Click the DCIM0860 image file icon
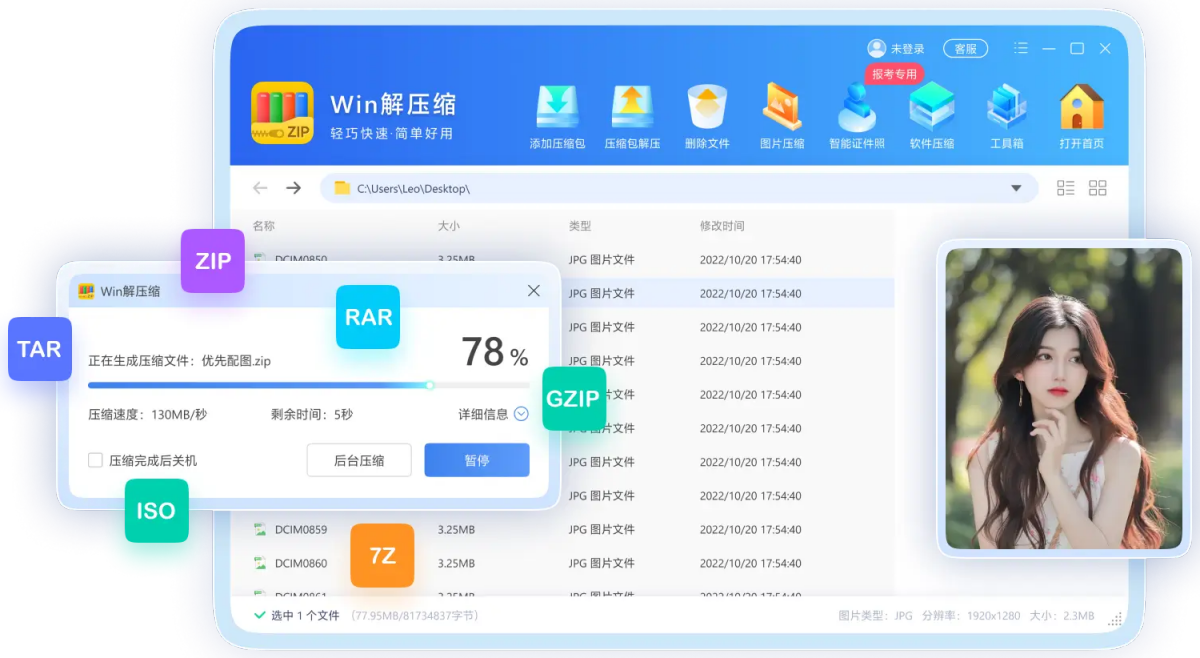The width and height of the screenshot is (1200, 658). pyautogui.click(x=260, y=563)
